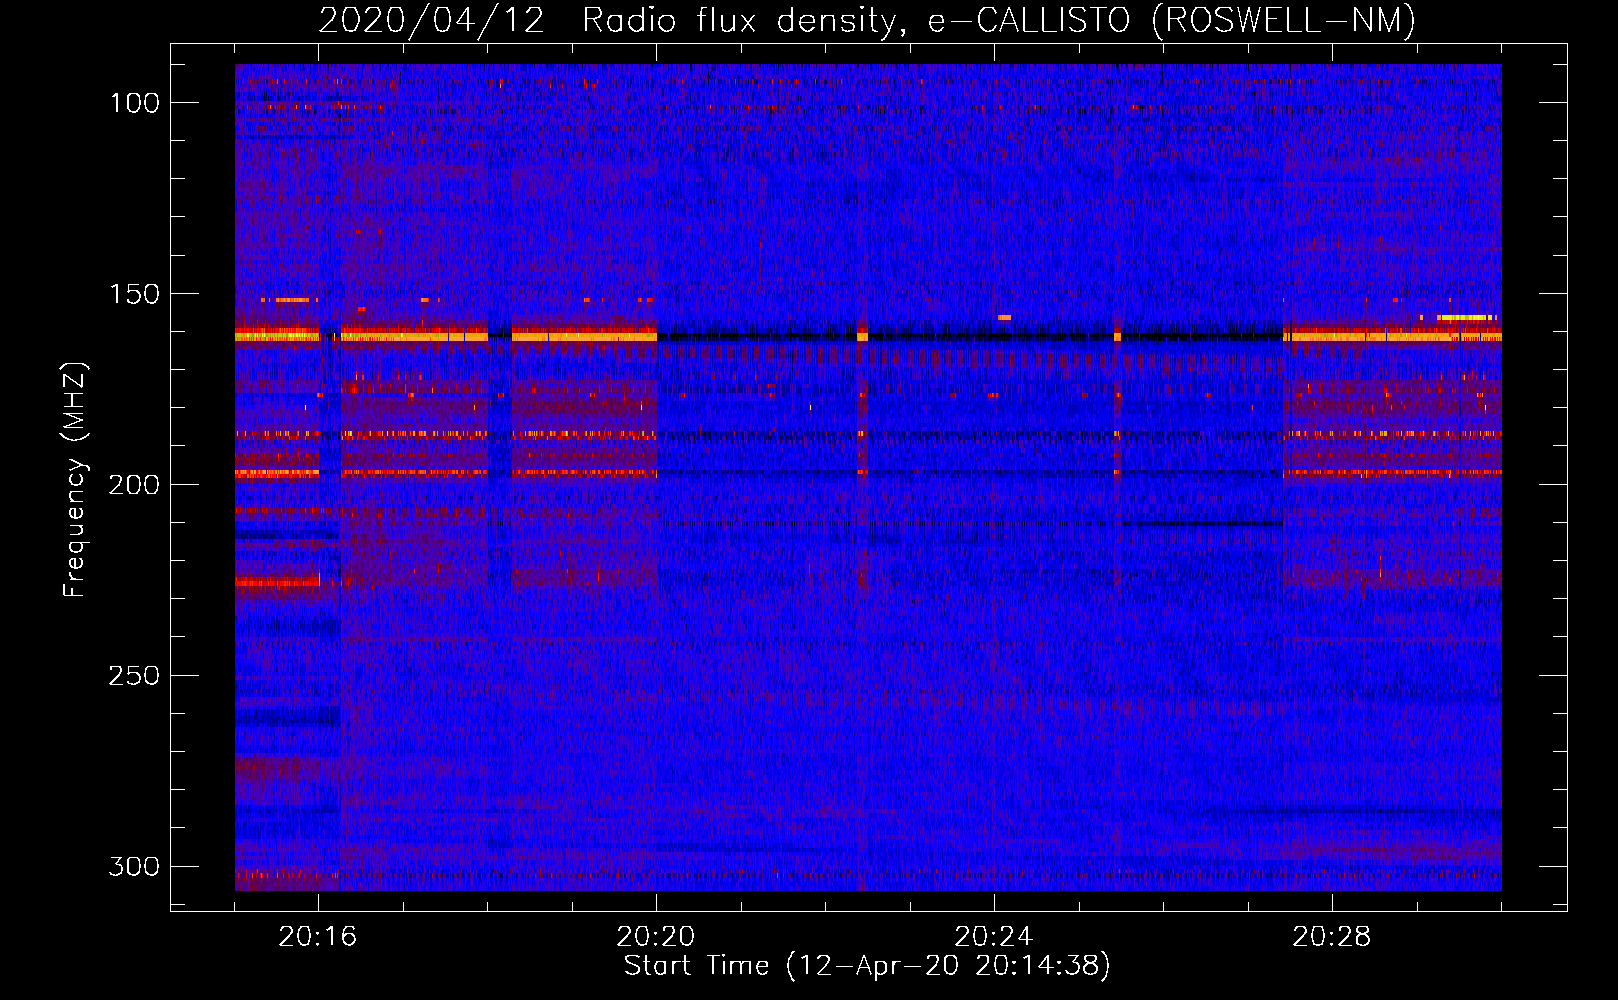Click the '250' frequency tick label
This screenshot has height=1000, width=1618.
tap(134, 676)
